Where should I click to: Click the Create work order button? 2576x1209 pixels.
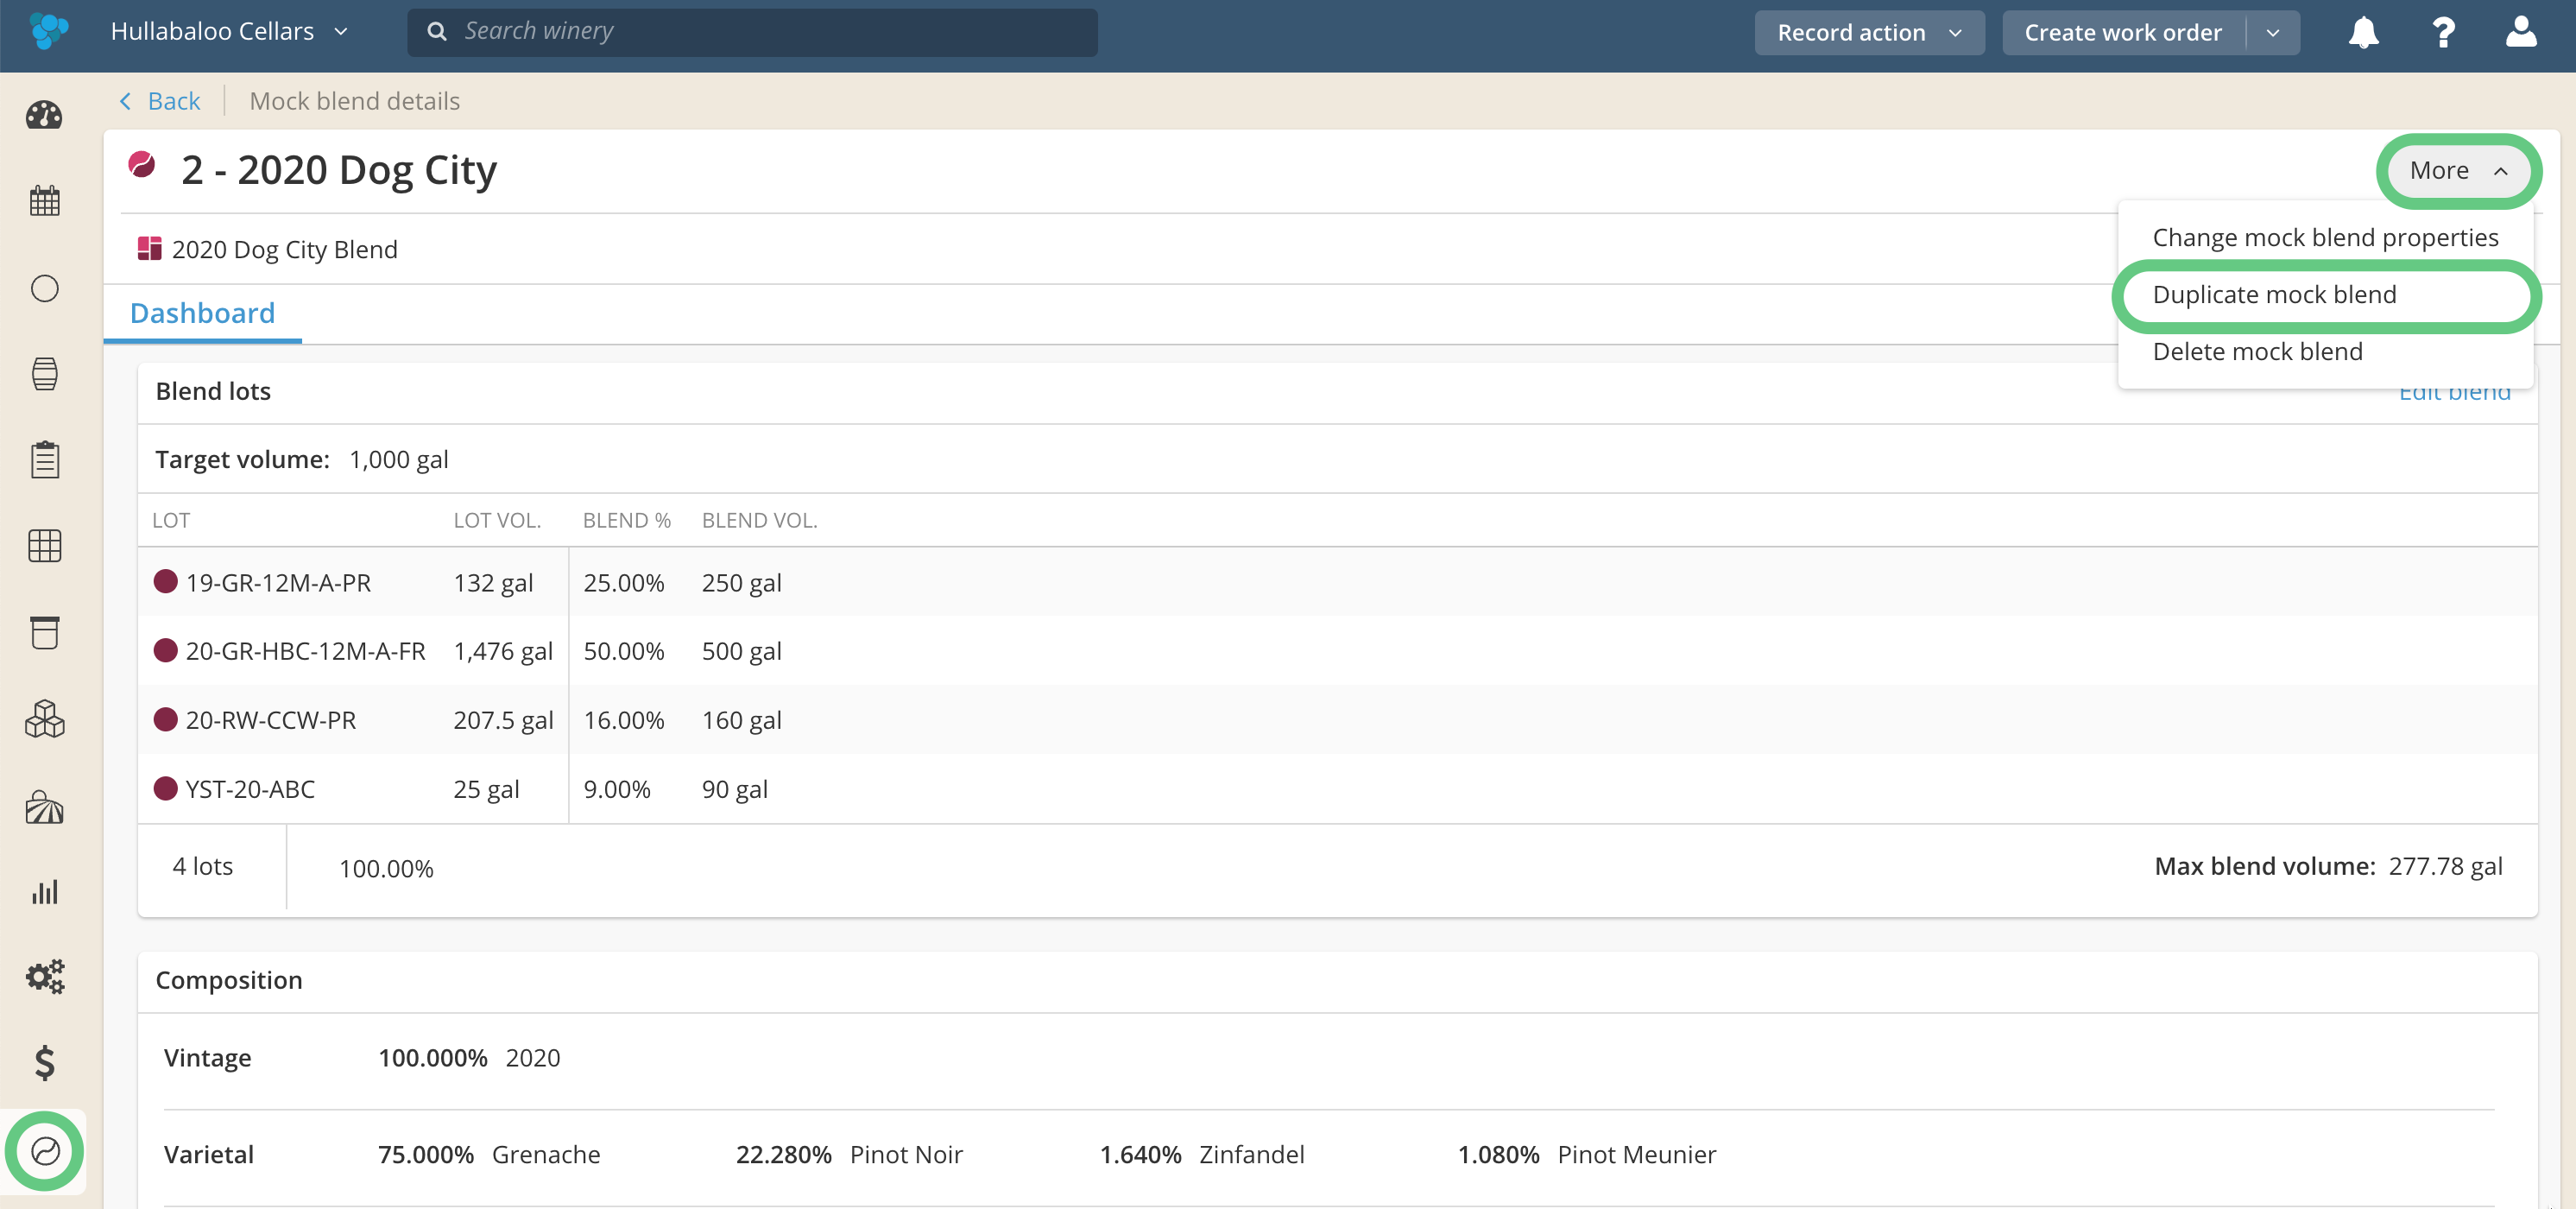(2123, 32)
